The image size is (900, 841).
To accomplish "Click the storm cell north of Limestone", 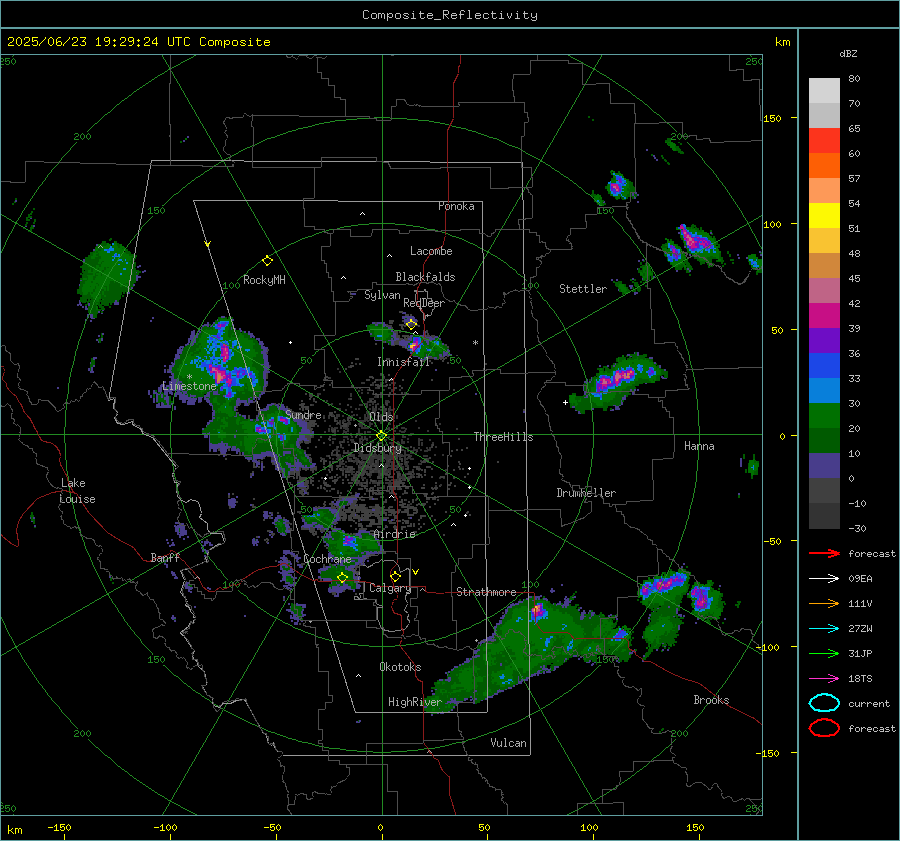I will pos(223,362).
